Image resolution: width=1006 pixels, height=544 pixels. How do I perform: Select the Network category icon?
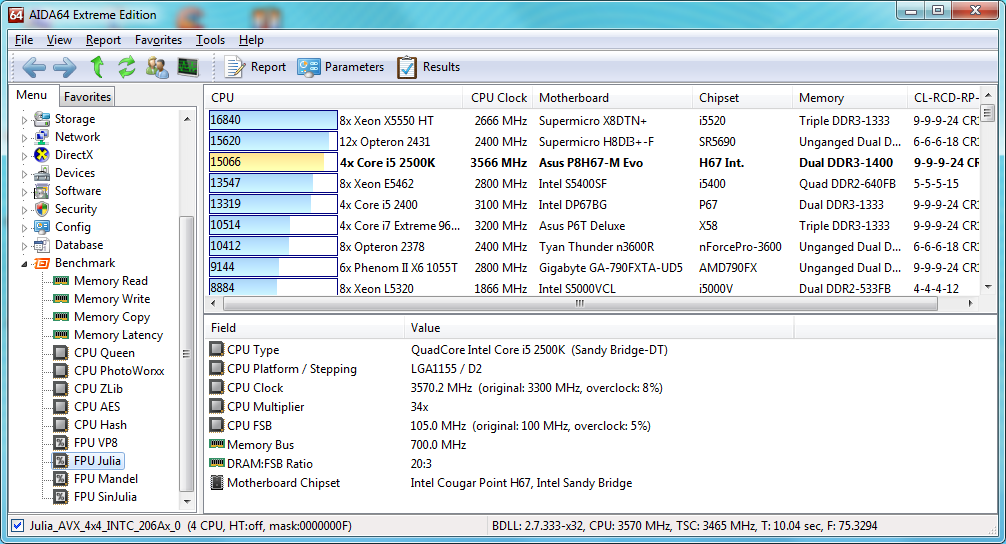pos(42,137)
